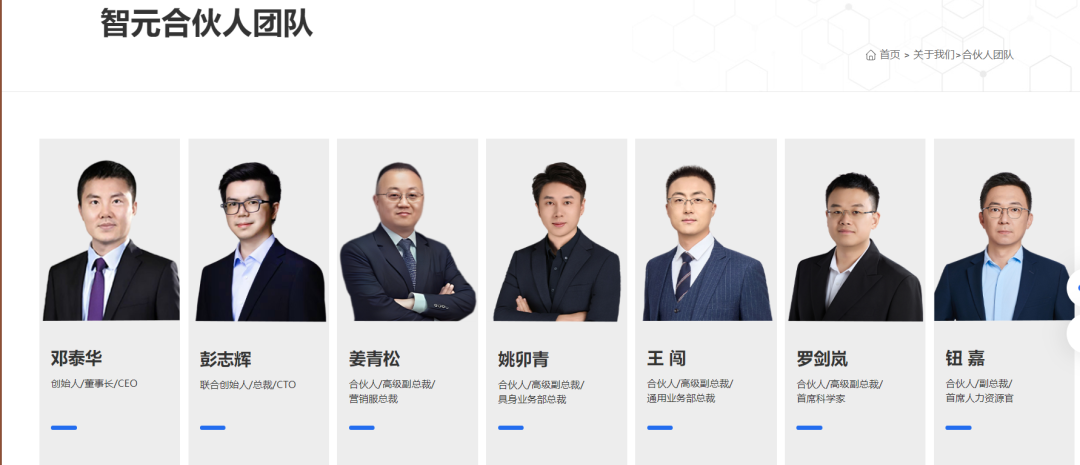Click the name 邓泰华
Viewport: 1080px width, 465px height.
coord(76,358)
